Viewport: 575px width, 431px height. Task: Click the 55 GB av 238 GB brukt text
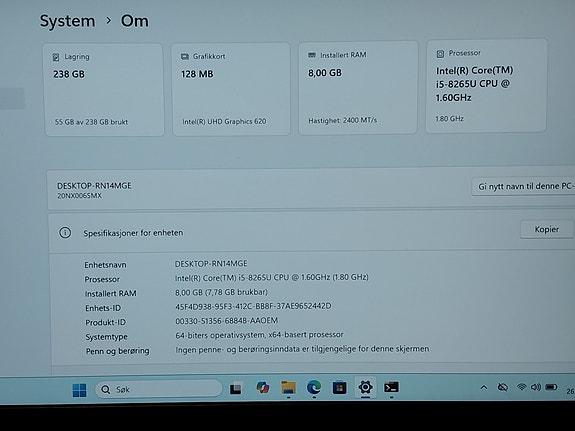pyautogui.click(x=91, y=122)
